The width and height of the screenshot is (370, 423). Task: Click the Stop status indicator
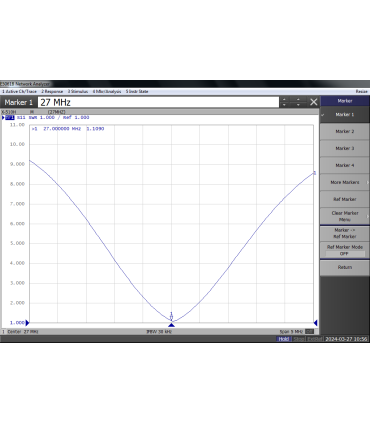click(299, 339)
